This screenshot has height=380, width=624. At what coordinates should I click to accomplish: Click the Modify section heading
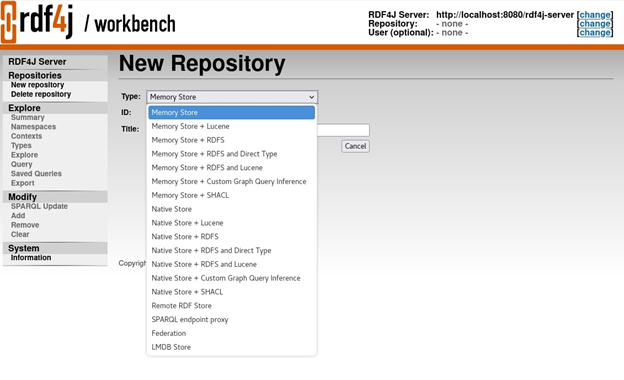click(22, 197)
